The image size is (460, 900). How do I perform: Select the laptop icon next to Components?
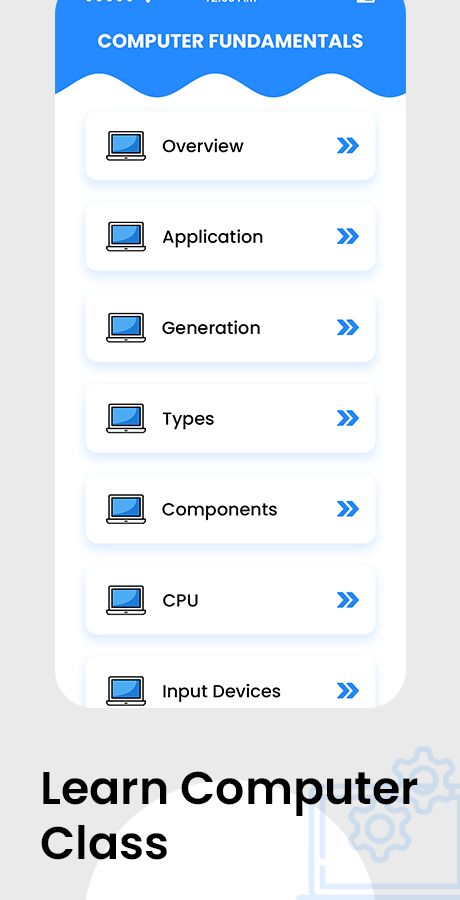[x=126, y=509]
